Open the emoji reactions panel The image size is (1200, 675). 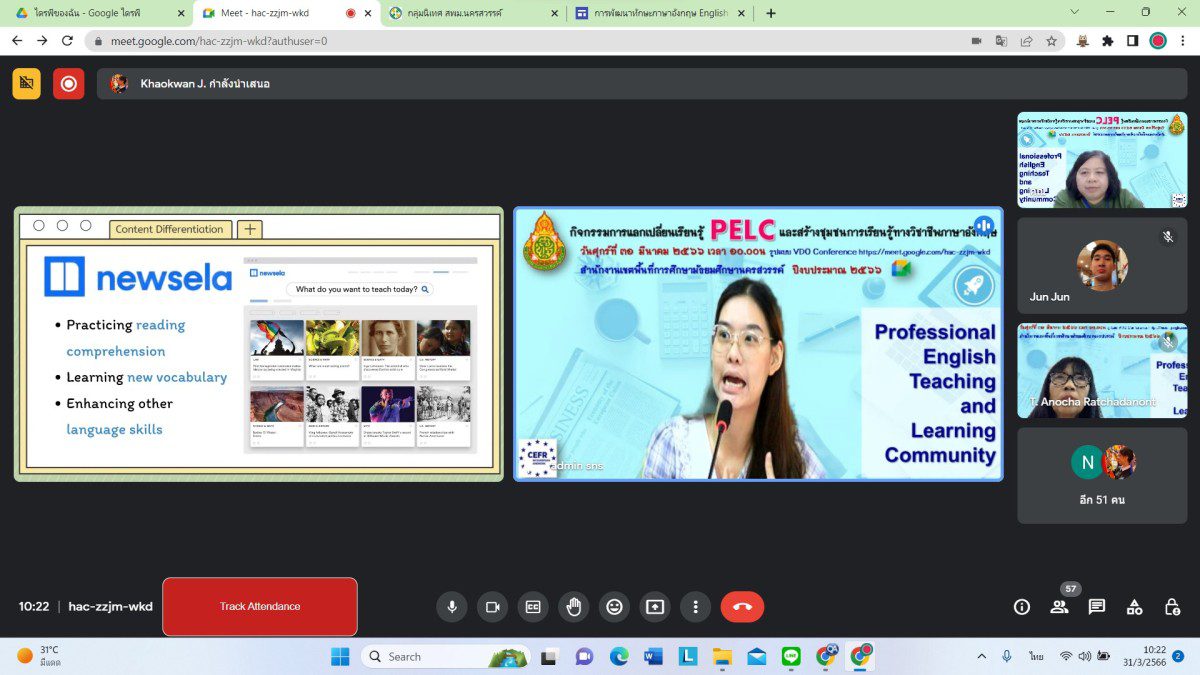[614, 606]
